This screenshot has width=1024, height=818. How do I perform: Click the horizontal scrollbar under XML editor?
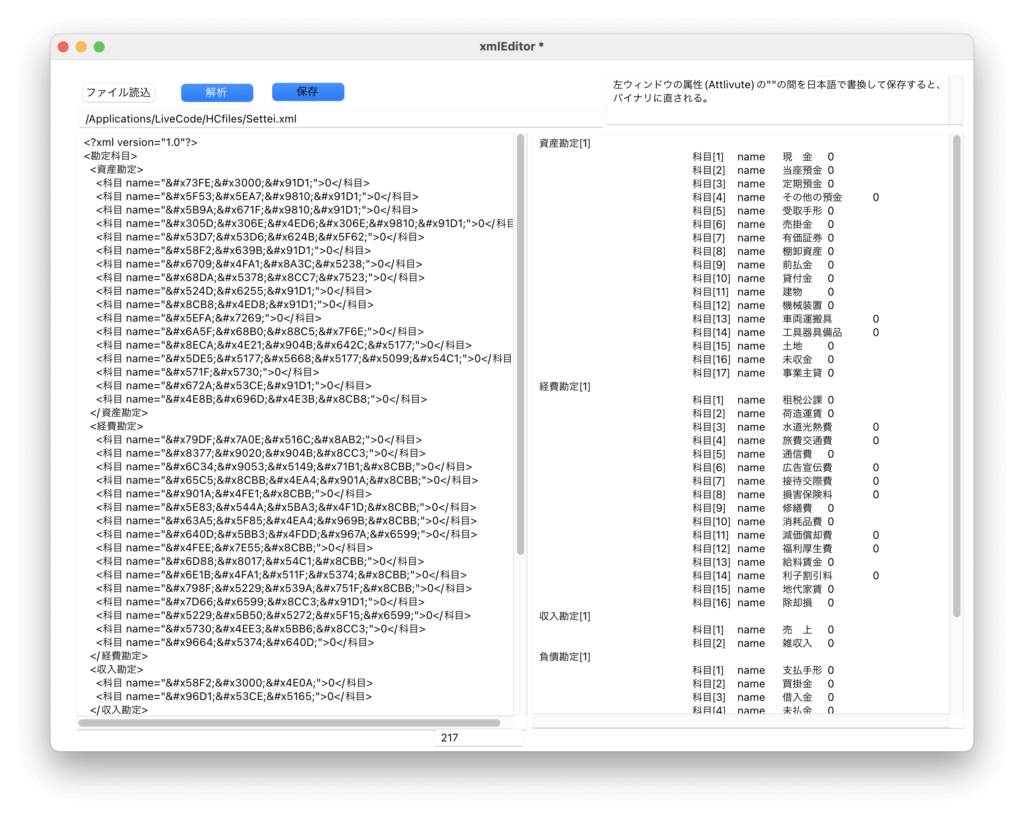pyautogui.click(x=290, y=722)
